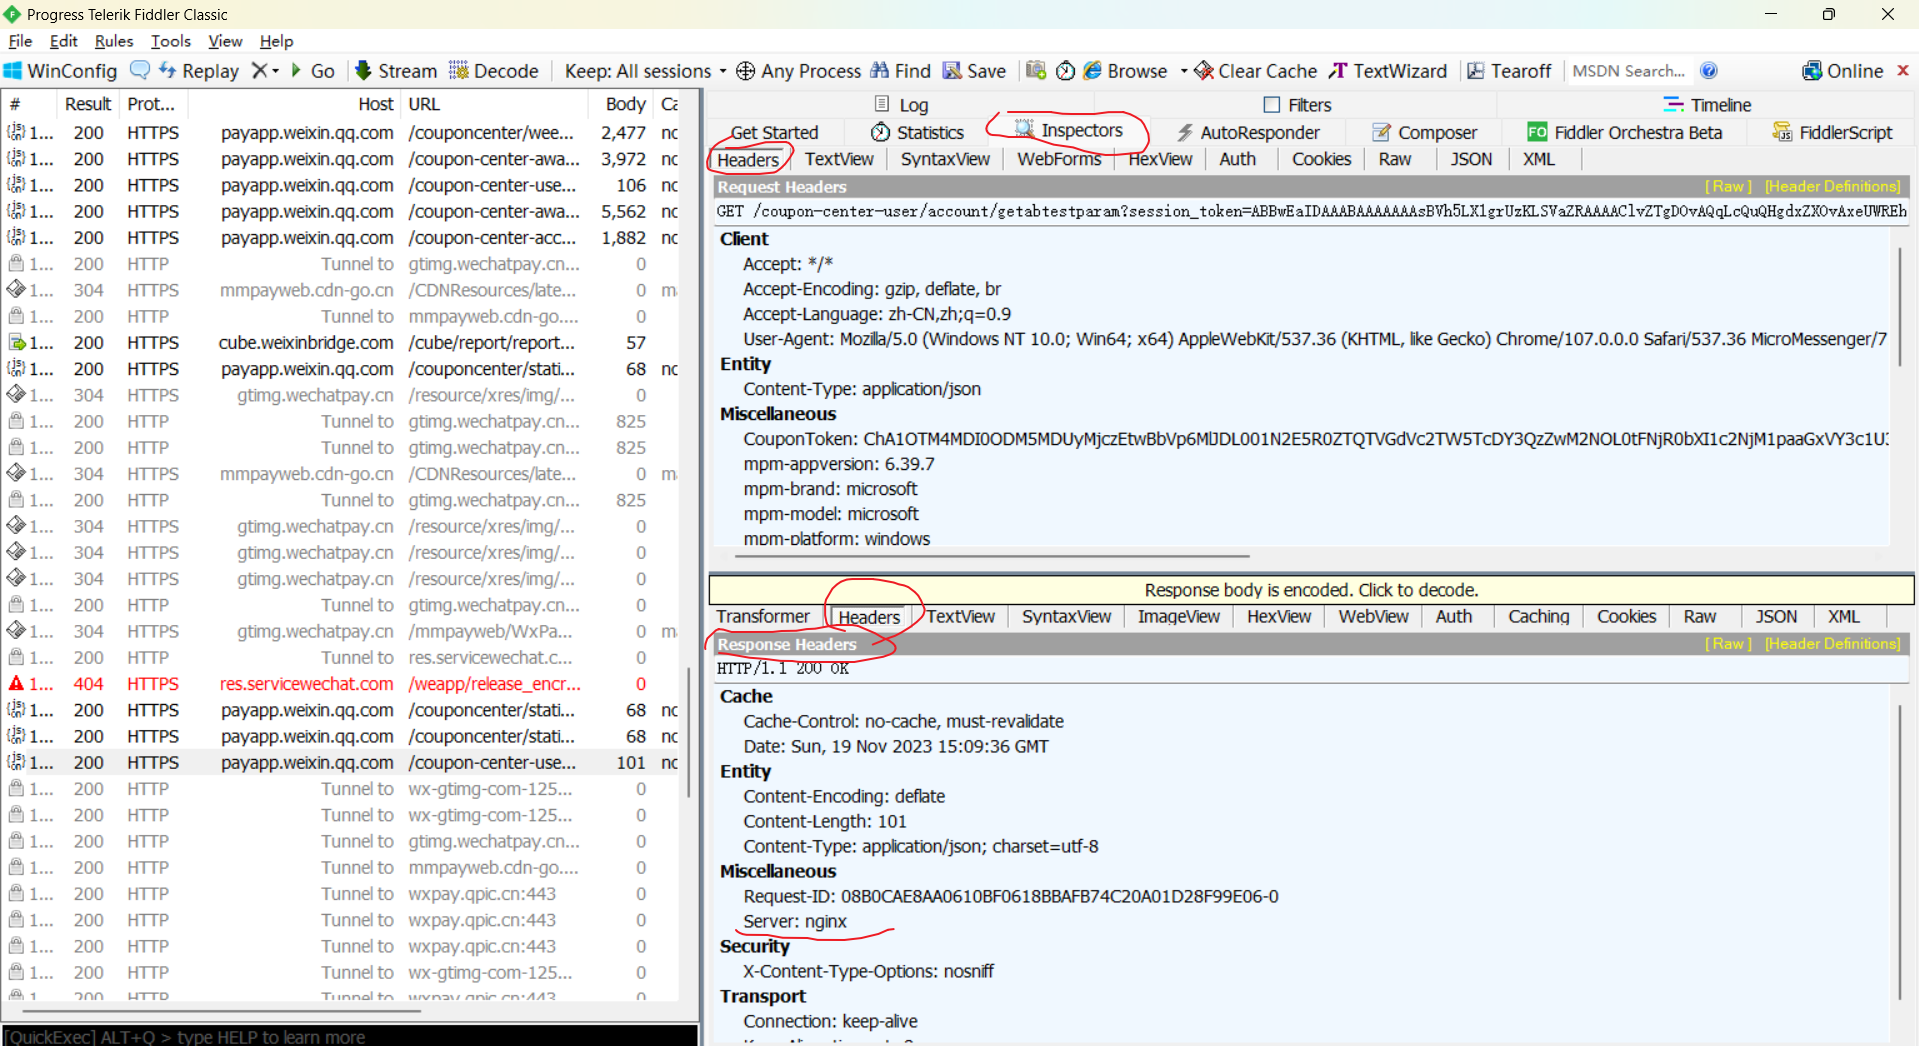Click the camera screenshot icon
This screenshot has width=1919, height=1046.
[1036, 70]
